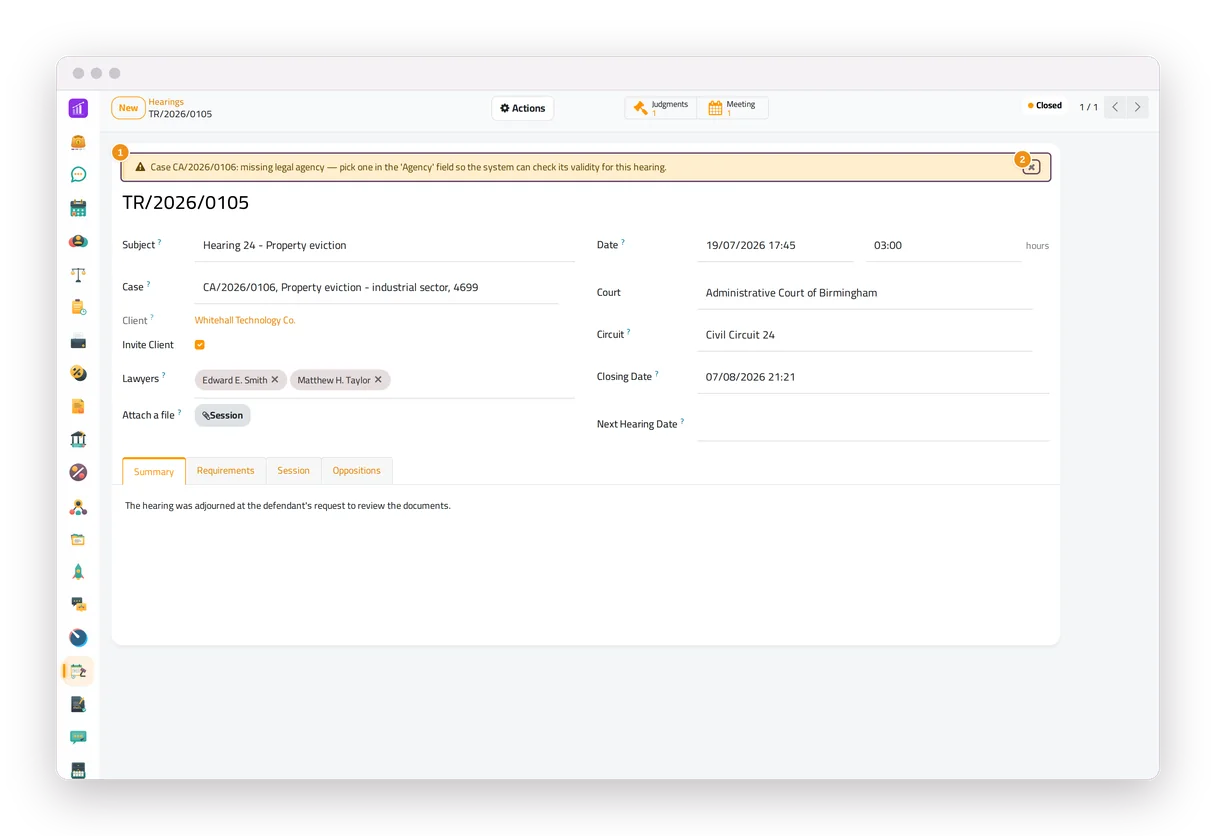This screenshot has width=1216, height=836.
Task: Remove lawyer Edward E. Smith tag
Action: coord(275,380)
